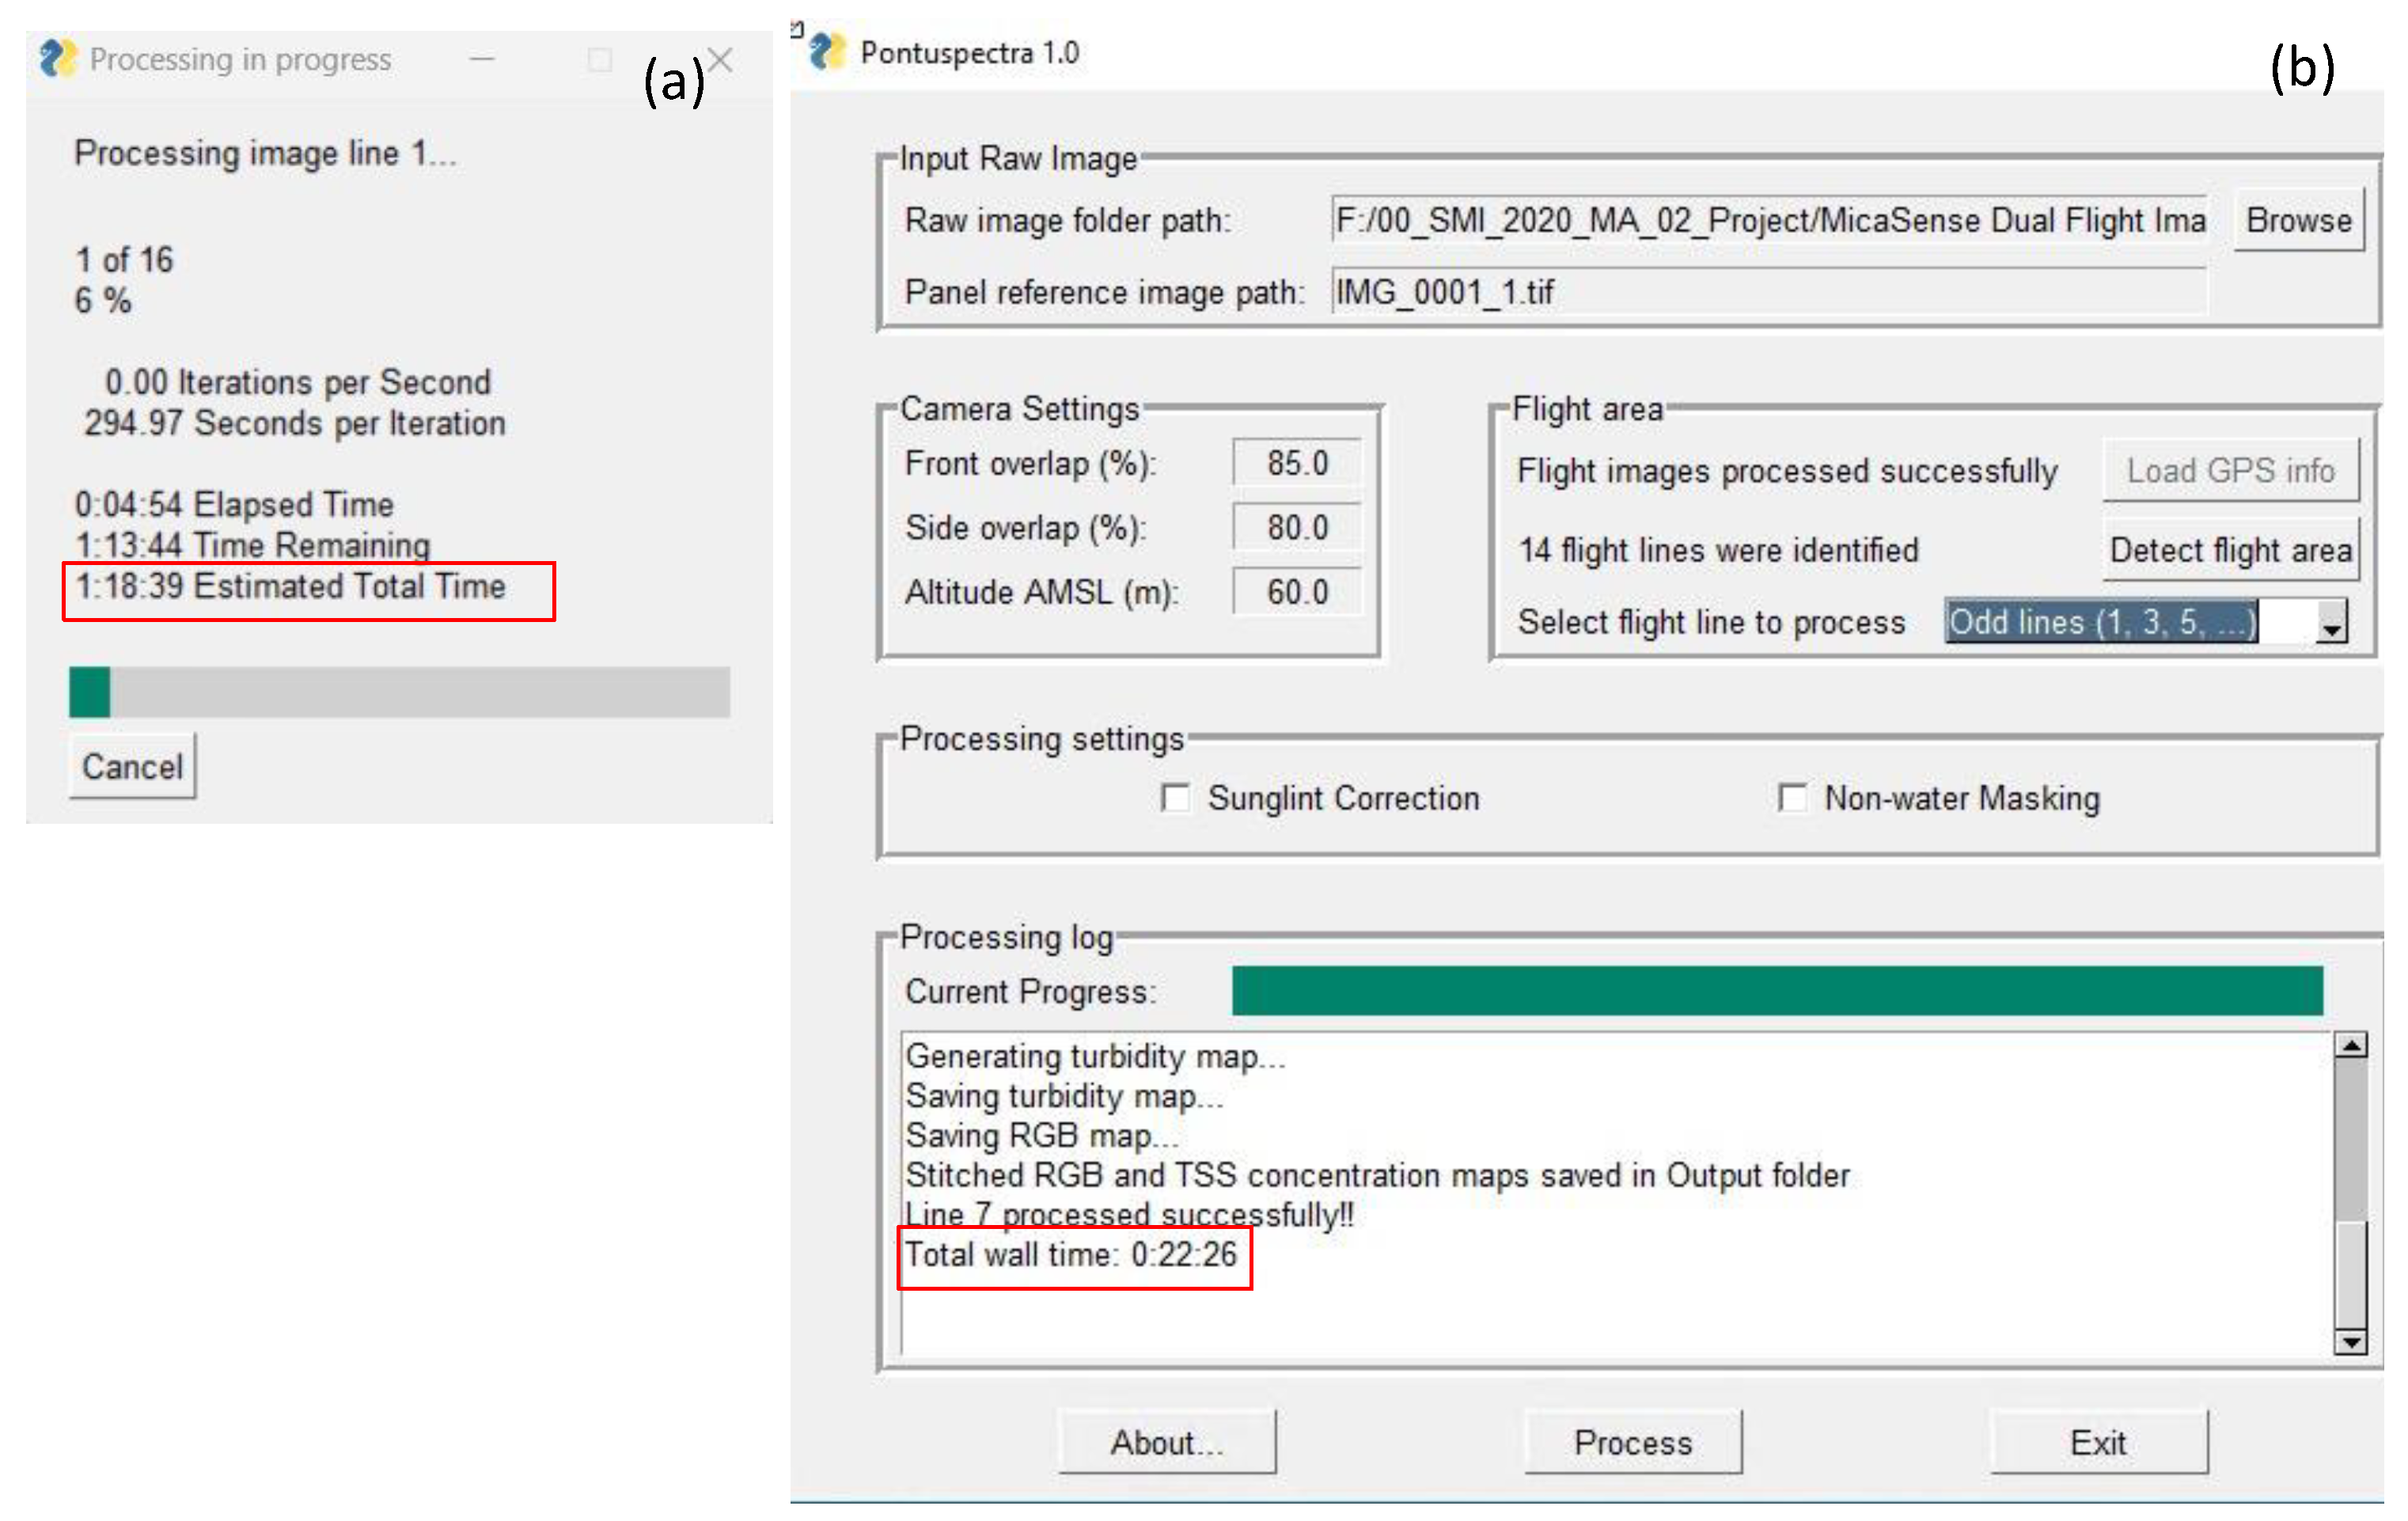Screen dimensions: 2408x1521
Task: Open flight line dropdown arrow
Action: (2332, 624)
